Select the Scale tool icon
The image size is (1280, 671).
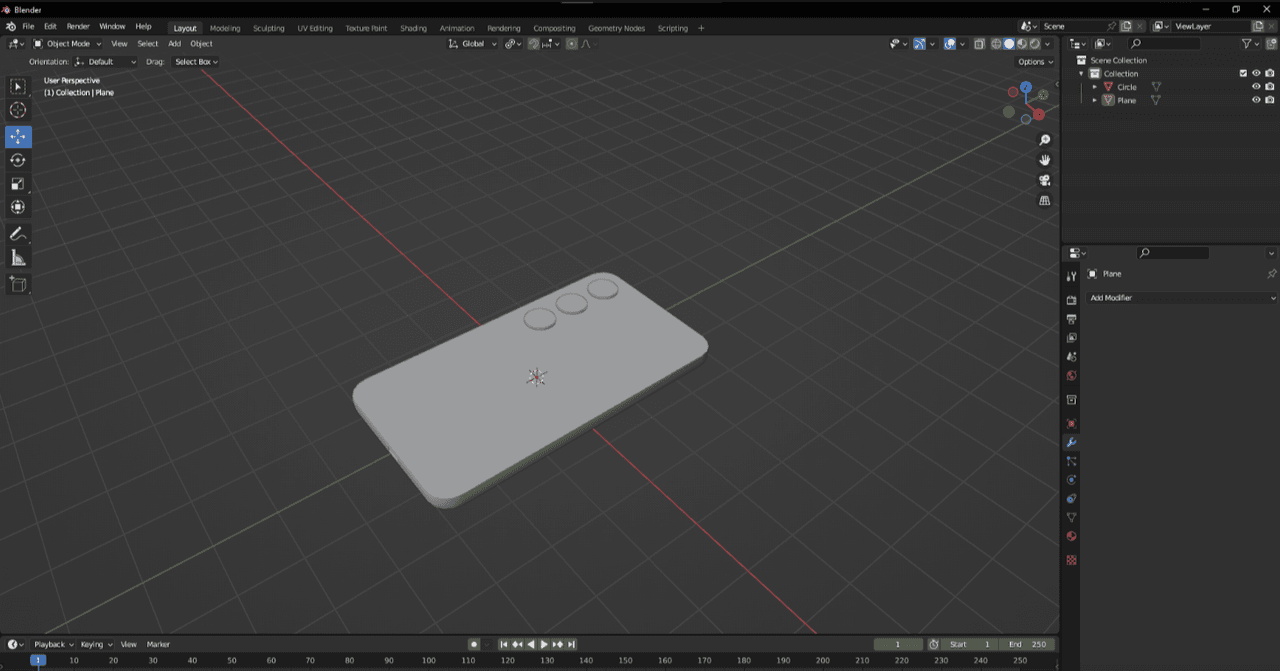[x=18, y=184]
